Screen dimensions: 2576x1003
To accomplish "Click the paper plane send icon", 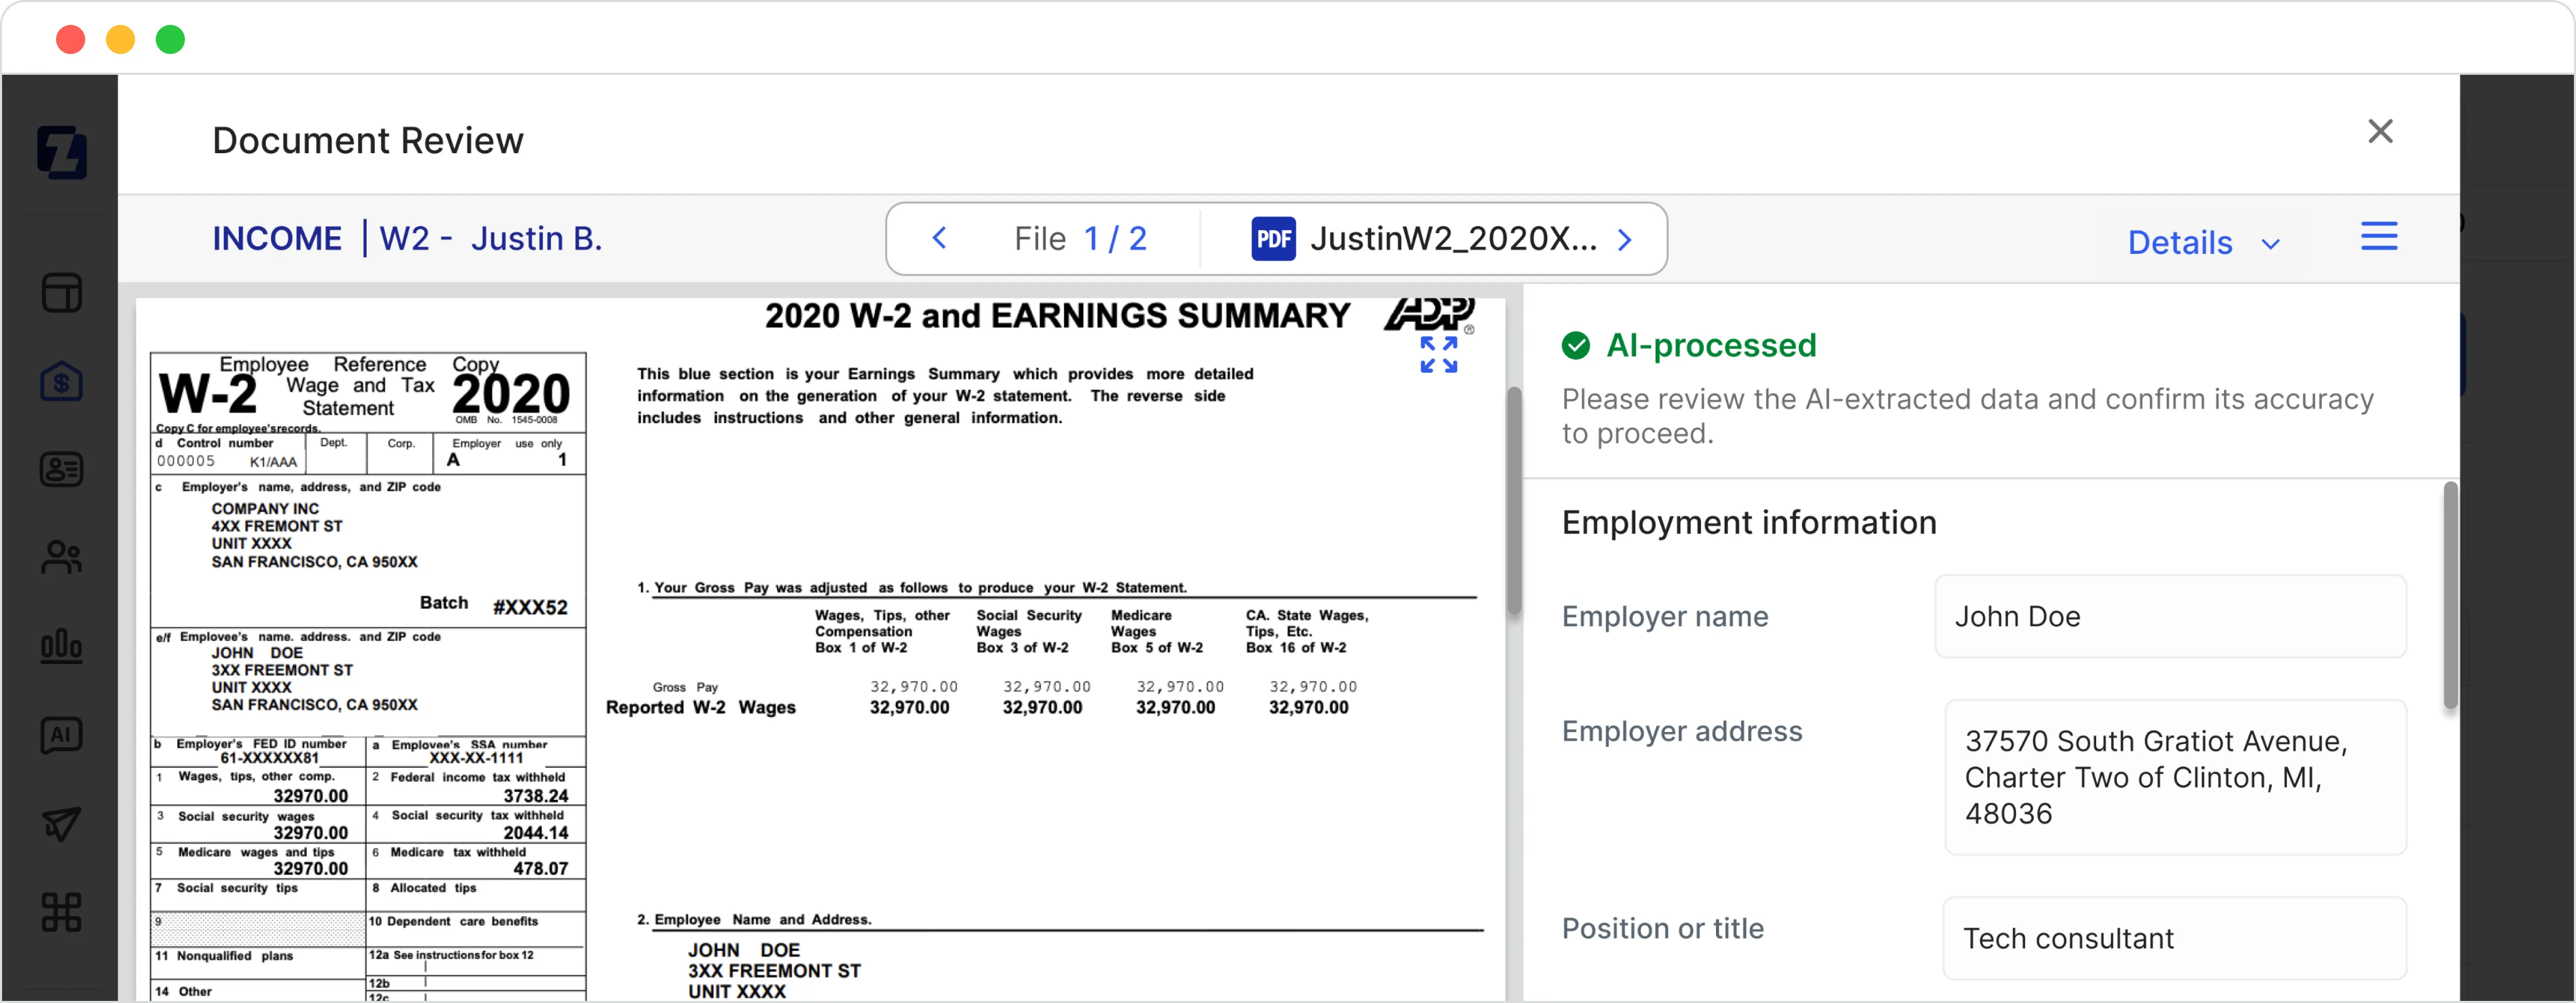I will (62, 824).
